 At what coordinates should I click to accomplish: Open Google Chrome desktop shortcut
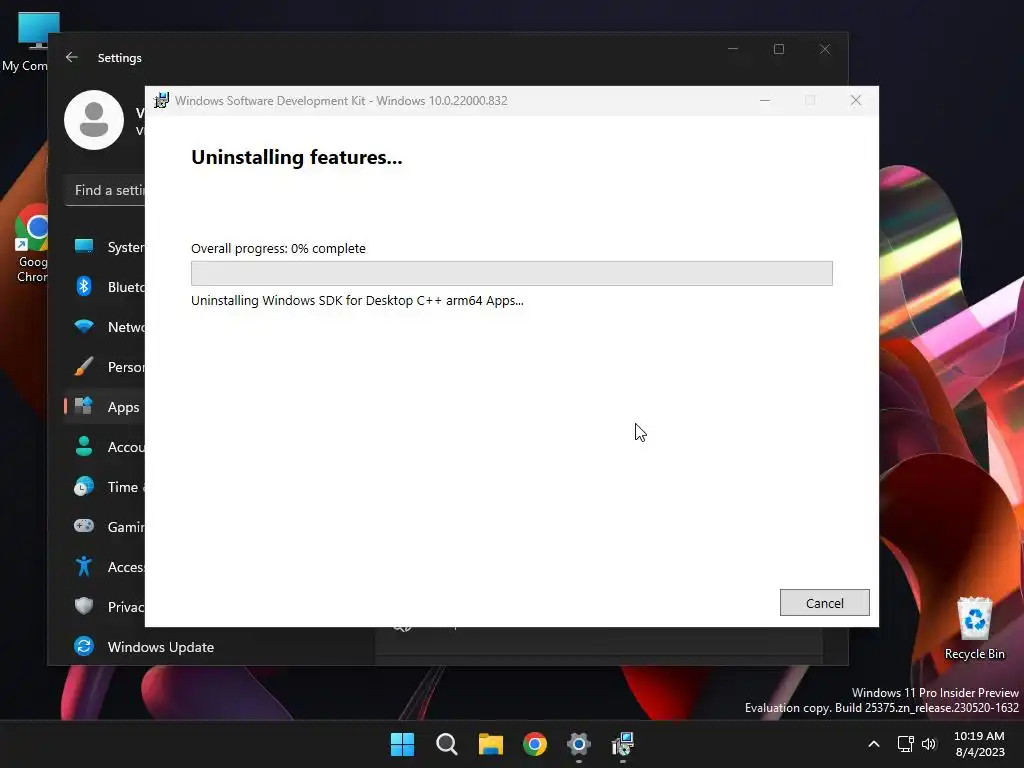32,244
